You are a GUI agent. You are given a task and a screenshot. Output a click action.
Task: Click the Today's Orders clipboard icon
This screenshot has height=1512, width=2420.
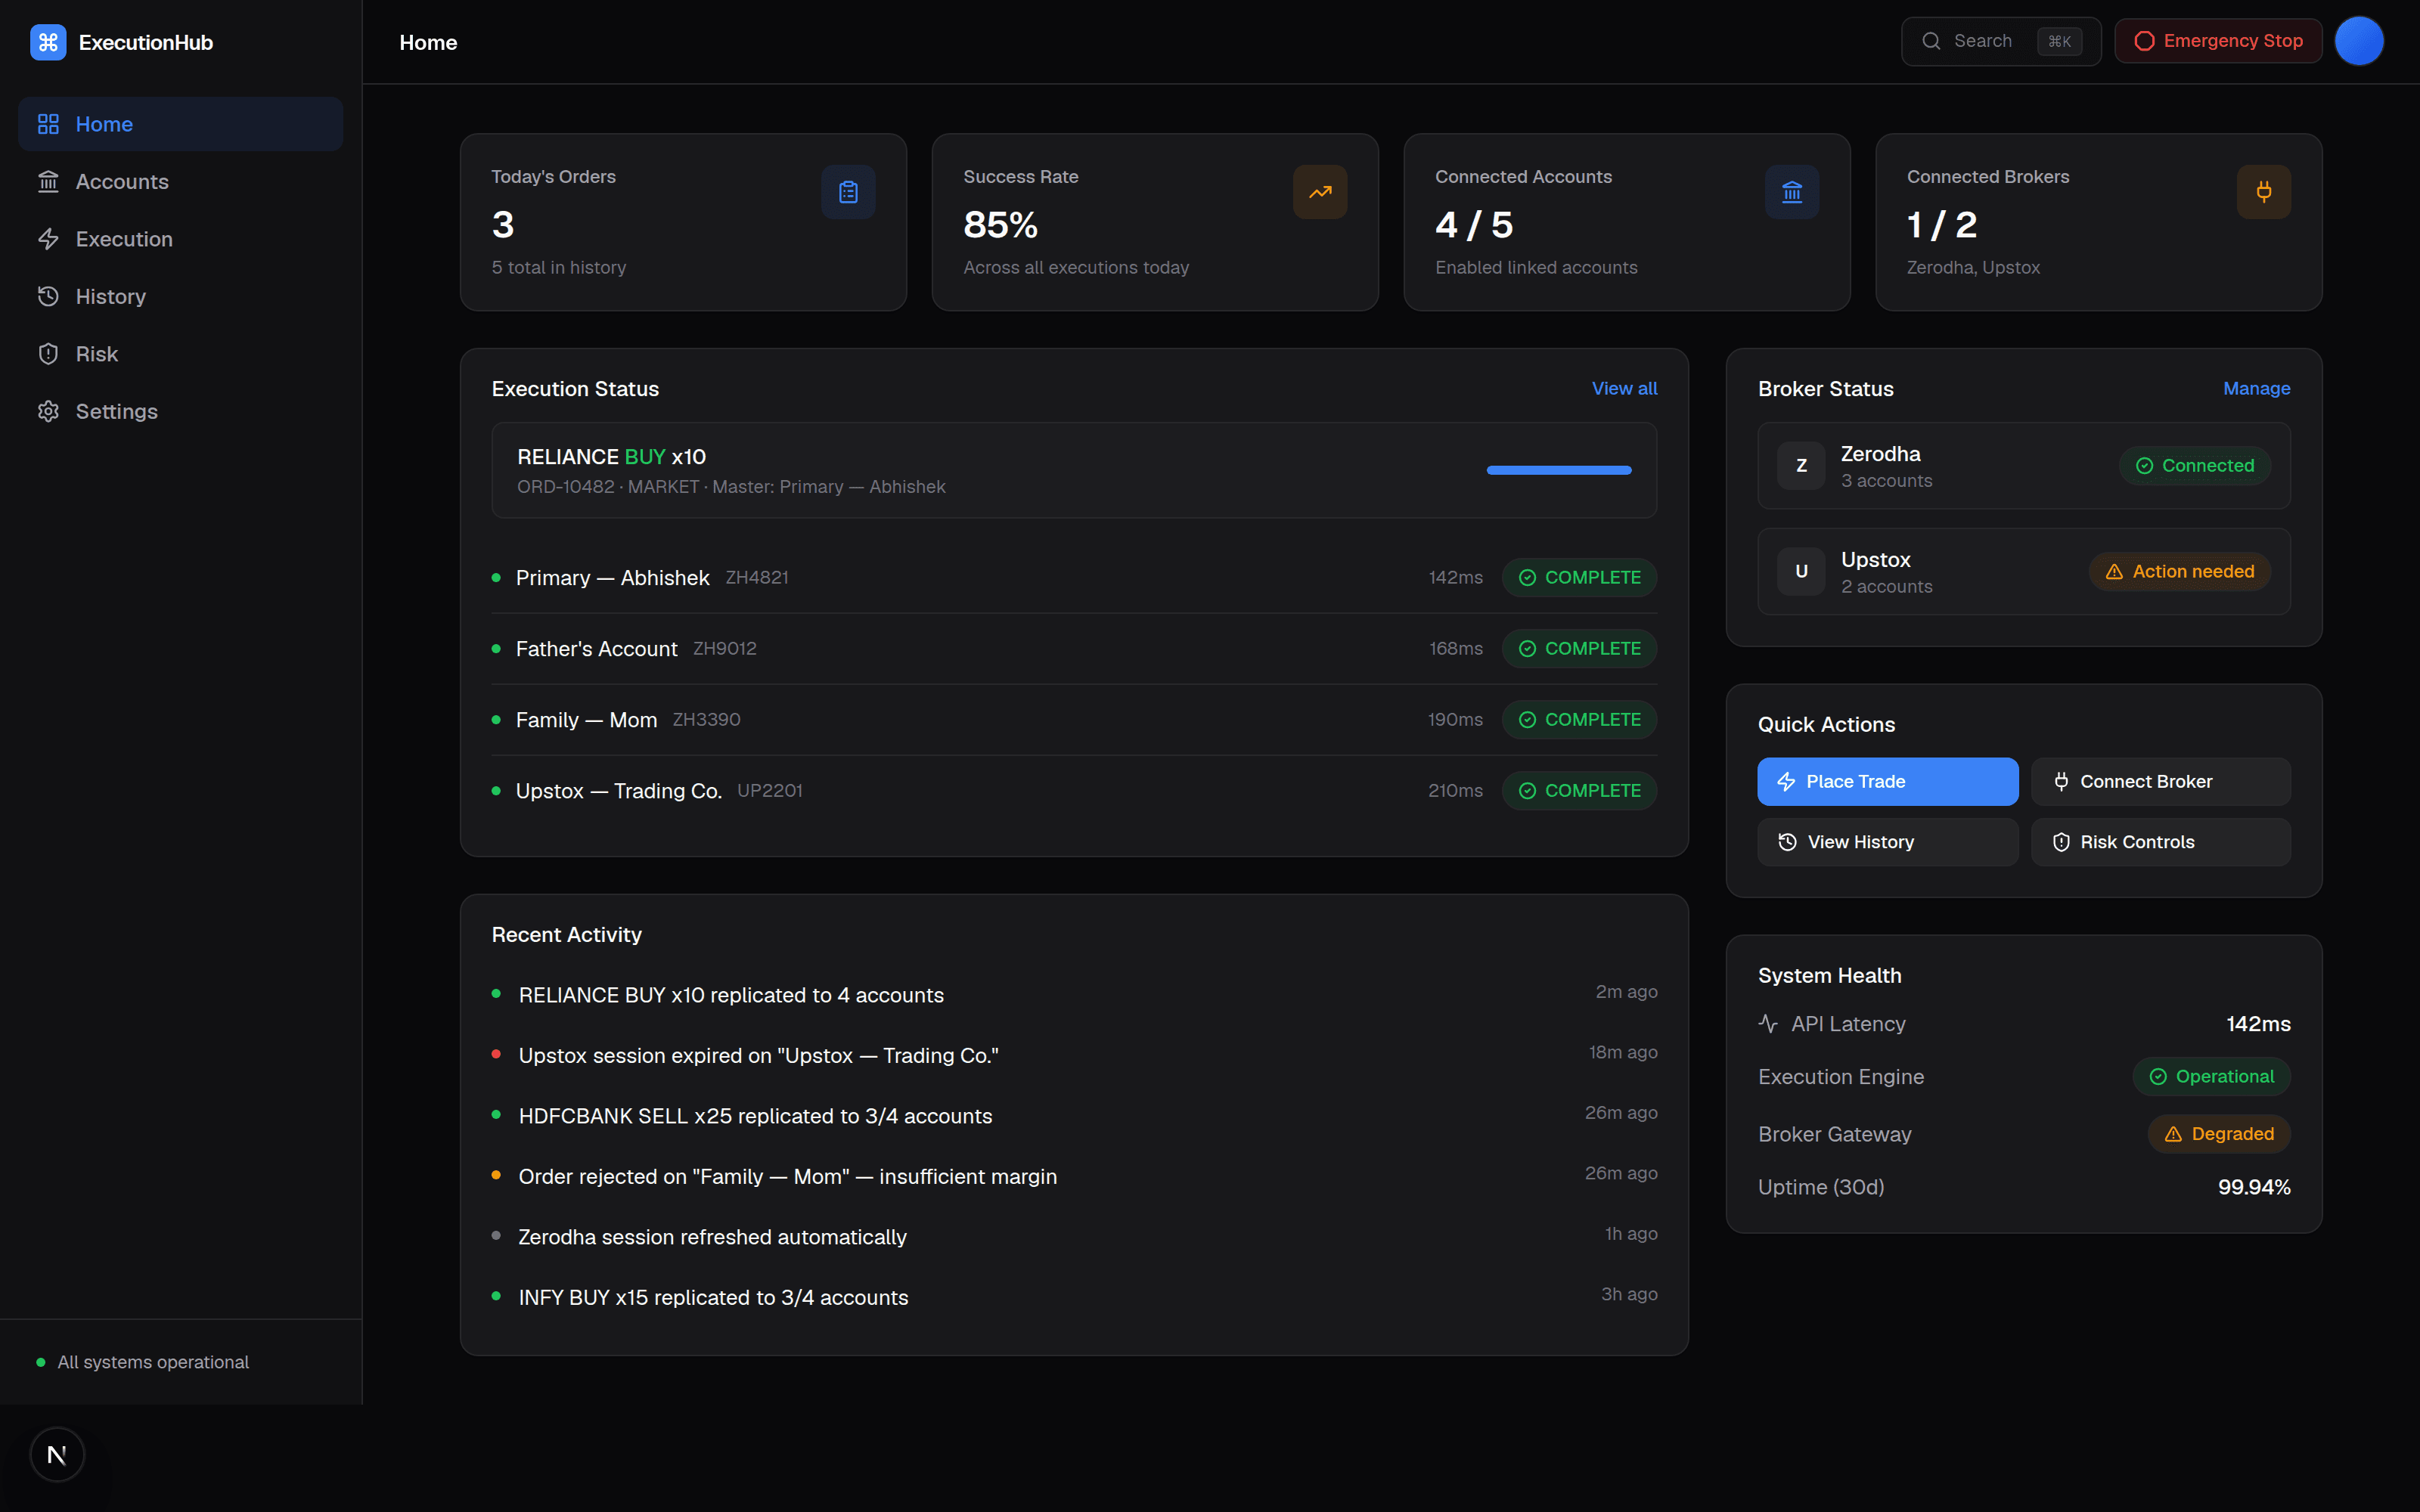coord(848,192)
